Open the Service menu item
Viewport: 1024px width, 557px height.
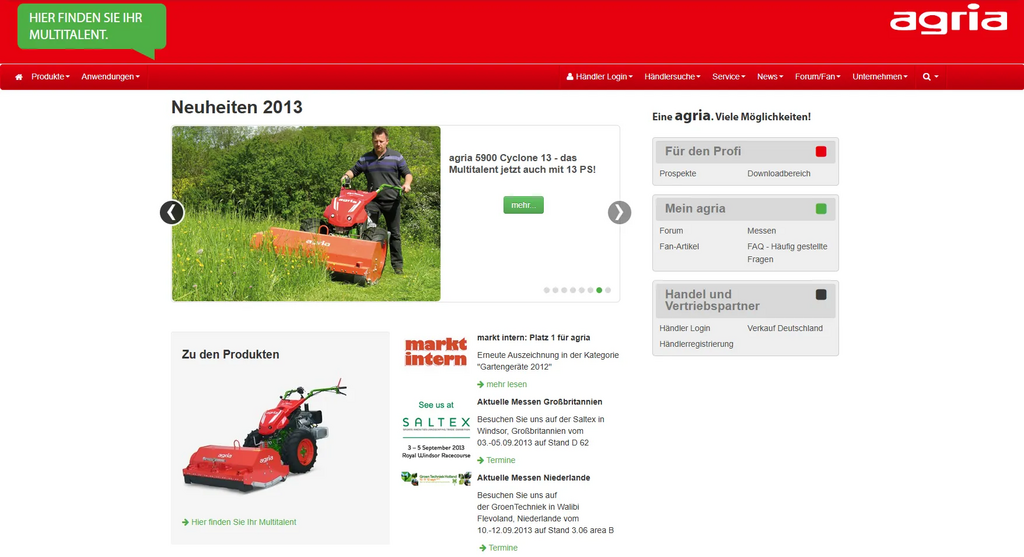click(x=729, y=77)
